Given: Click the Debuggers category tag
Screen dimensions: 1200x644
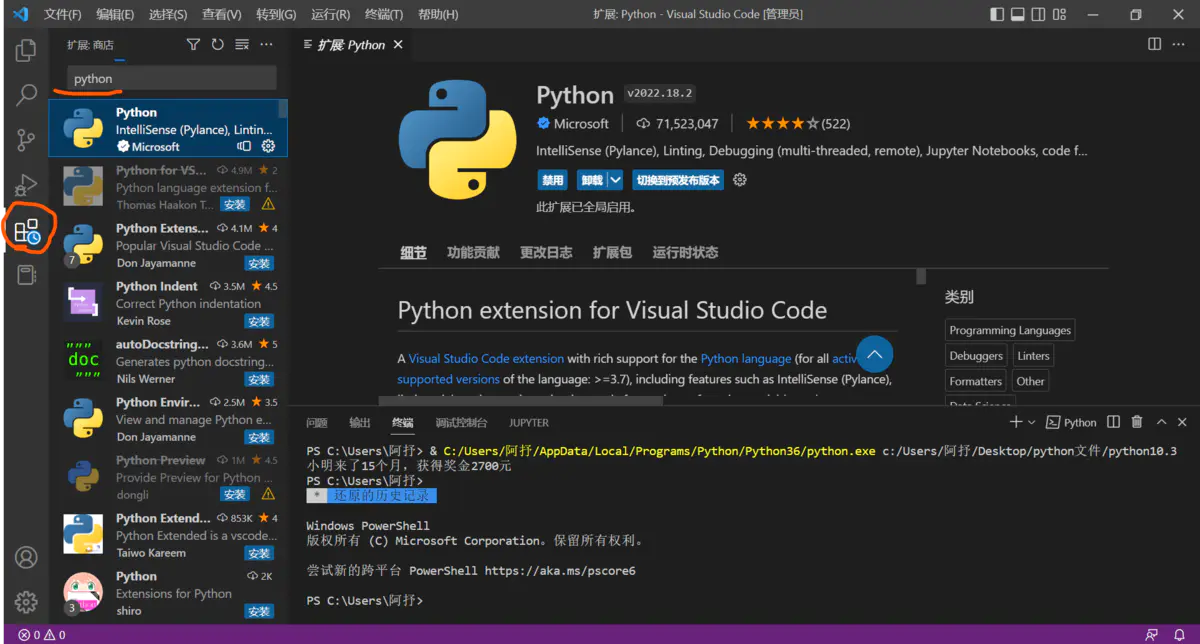Looking at the screenshot, I should click(976, 356).
